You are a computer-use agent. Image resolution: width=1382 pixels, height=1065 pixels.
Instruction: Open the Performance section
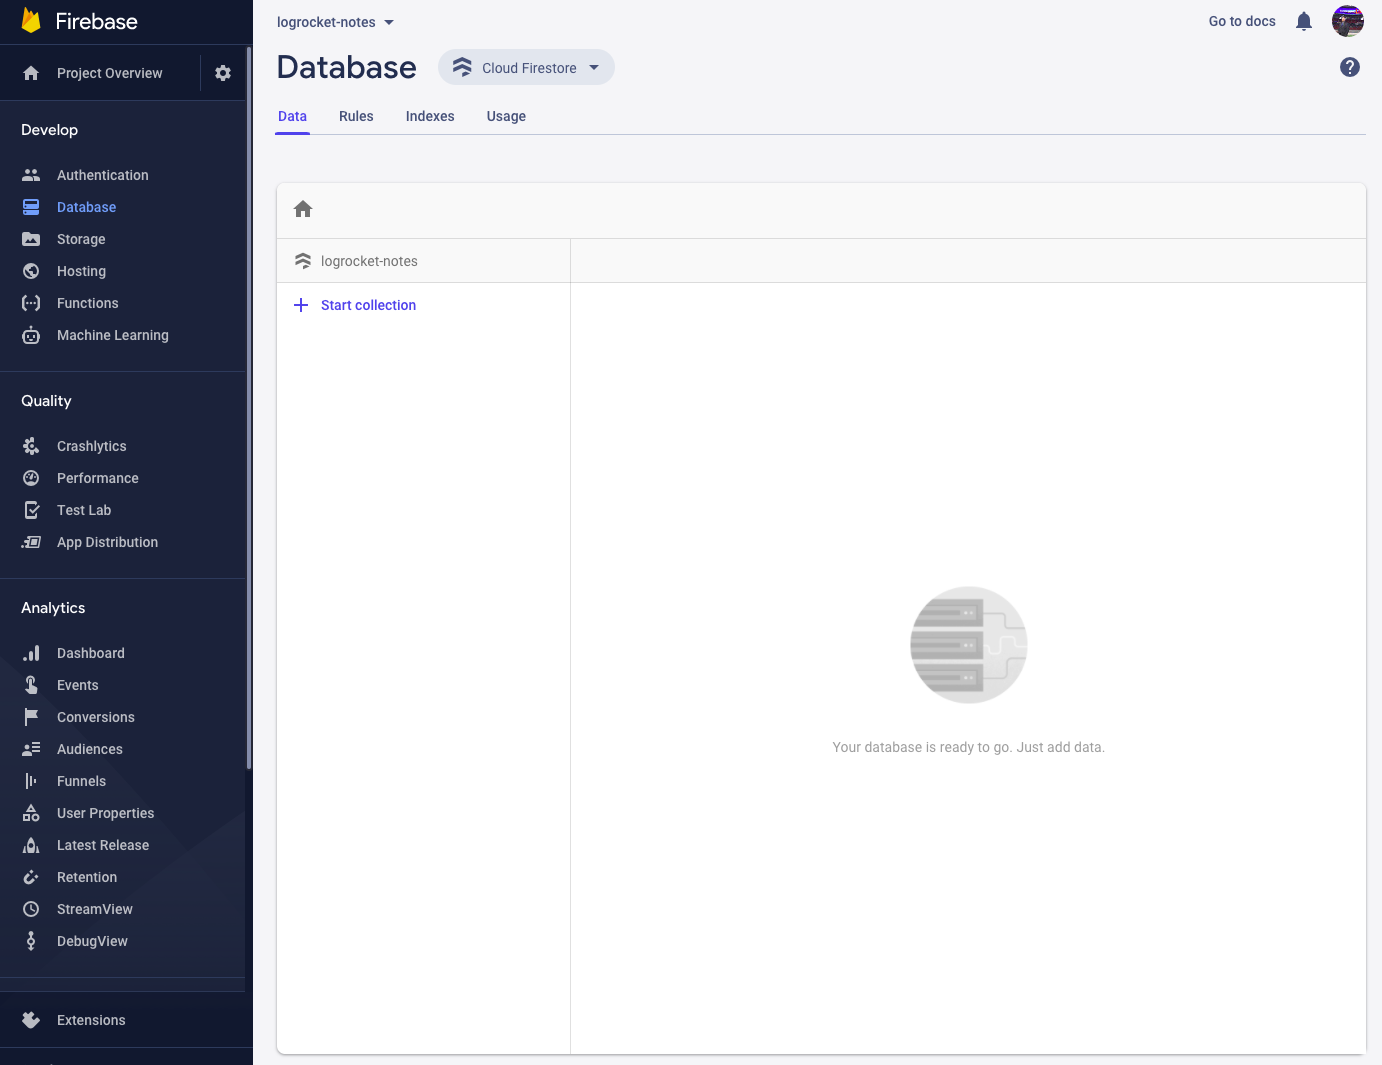tap(97, 478)
